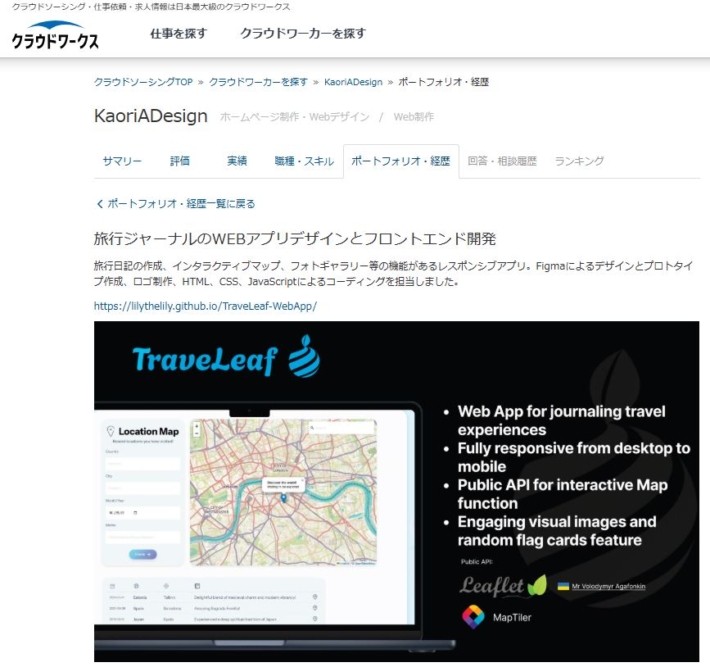Click the MapTiler text label

click(x=512, y=617)
